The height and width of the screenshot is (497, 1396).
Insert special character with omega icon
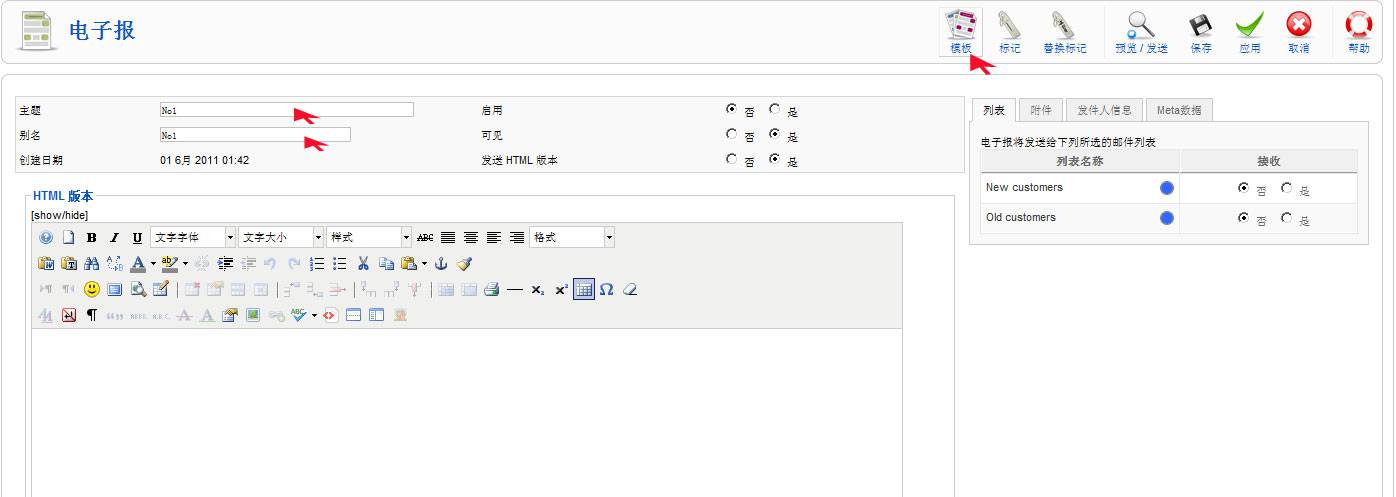607,290
